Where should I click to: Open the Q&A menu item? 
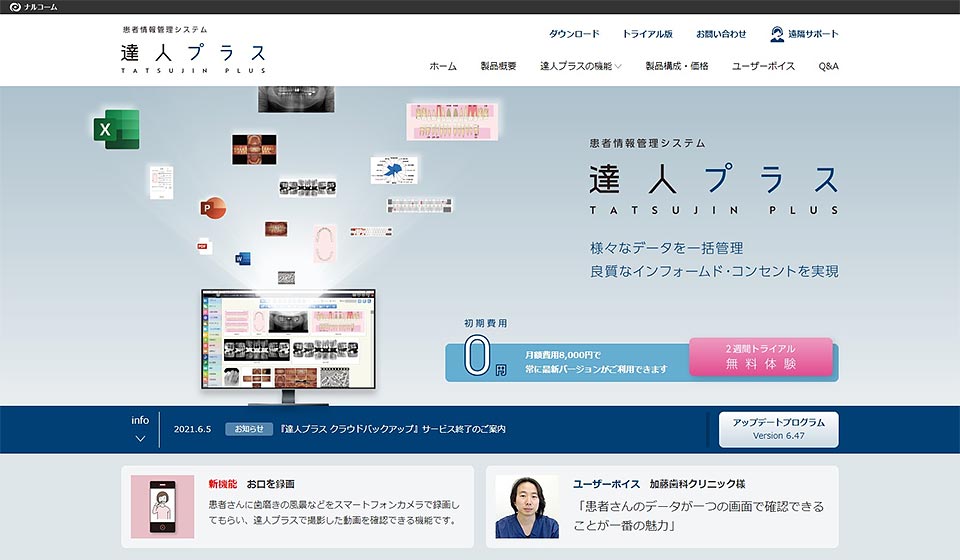coord(828,66)
